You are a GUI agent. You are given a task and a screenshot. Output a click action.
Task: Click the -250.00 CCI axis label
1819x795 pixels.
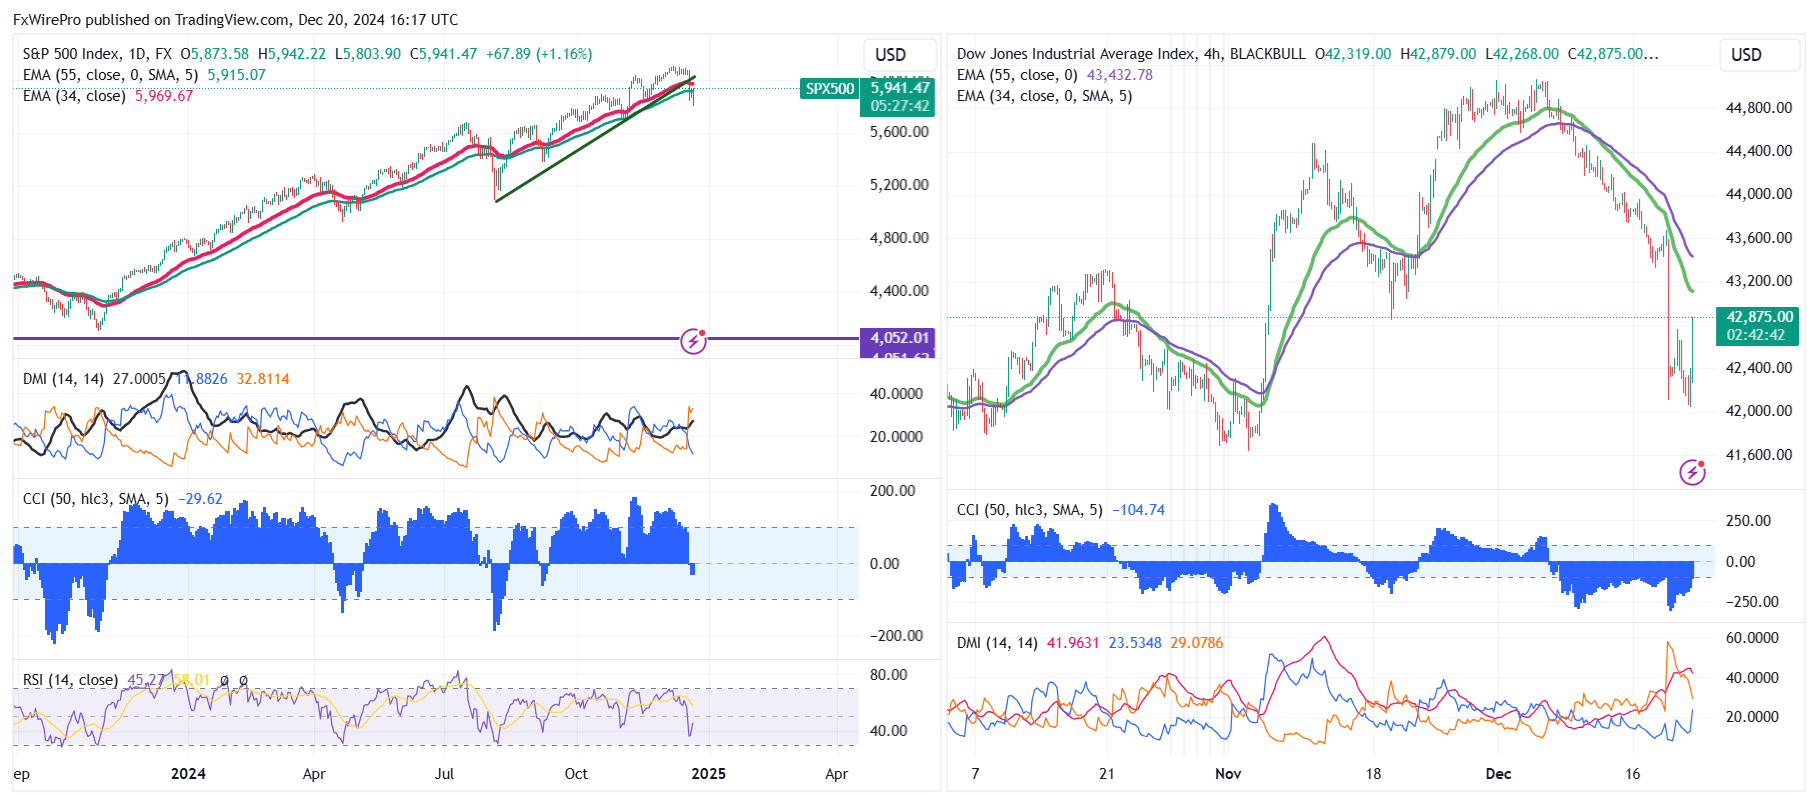[x=1752, y=602]
